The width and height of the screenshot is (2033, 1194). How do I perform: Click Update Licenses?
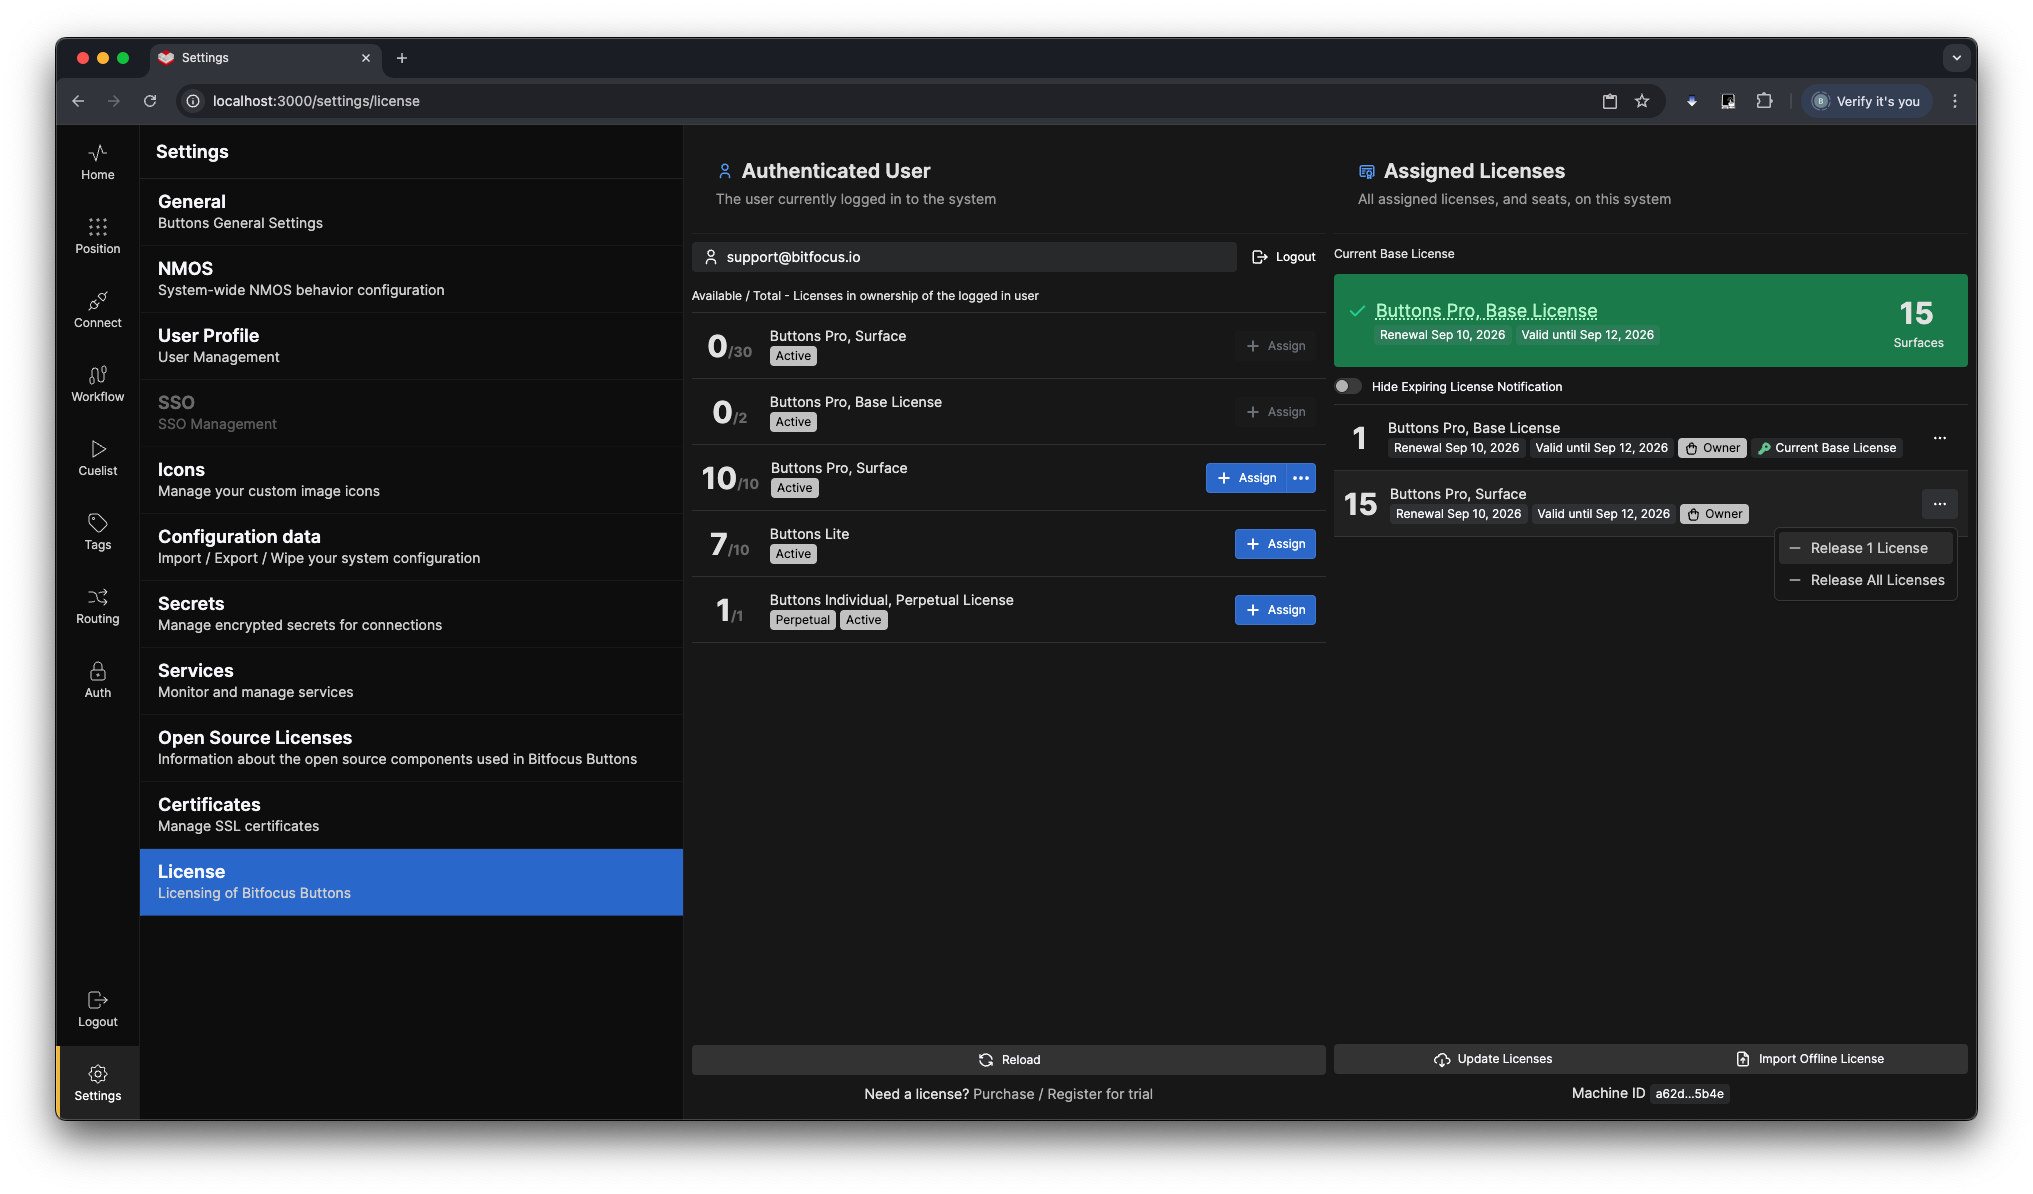pyautogui.click(x=1492, y=1059)
